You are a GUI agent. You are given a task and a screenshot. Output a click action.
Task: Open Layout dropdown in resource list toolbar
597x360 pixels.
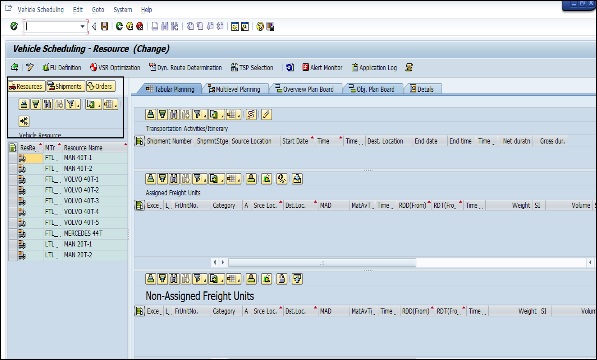click(111, 104)
